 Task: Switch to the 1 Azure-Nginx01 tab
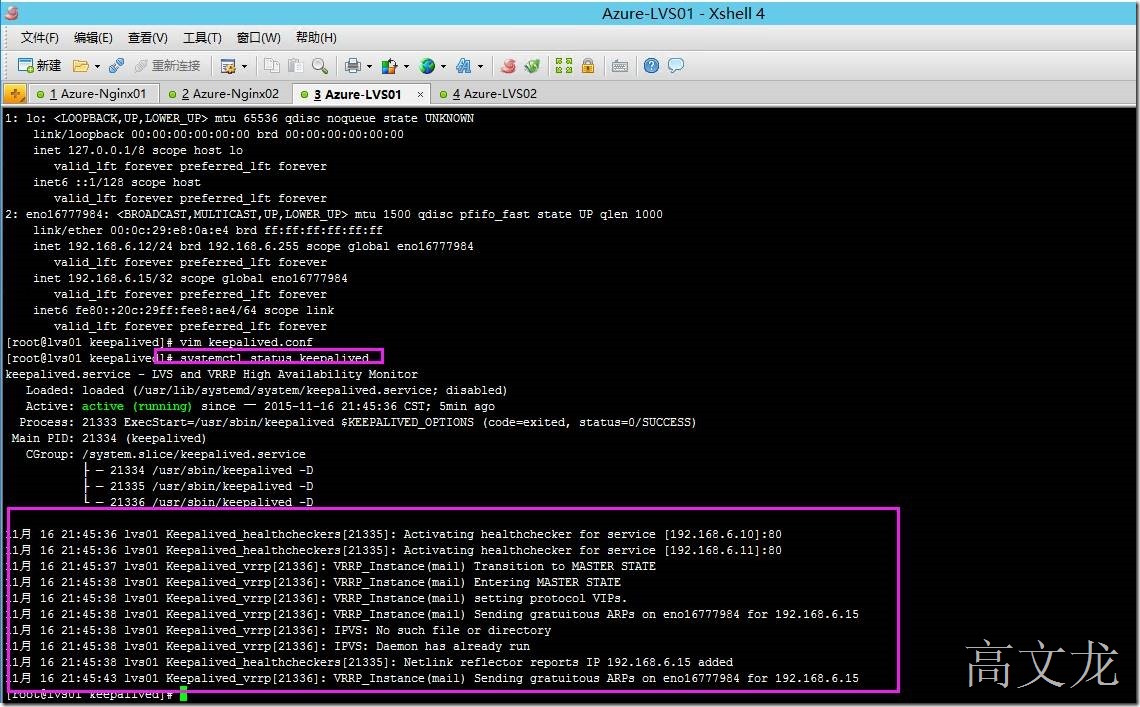point(92,94)
